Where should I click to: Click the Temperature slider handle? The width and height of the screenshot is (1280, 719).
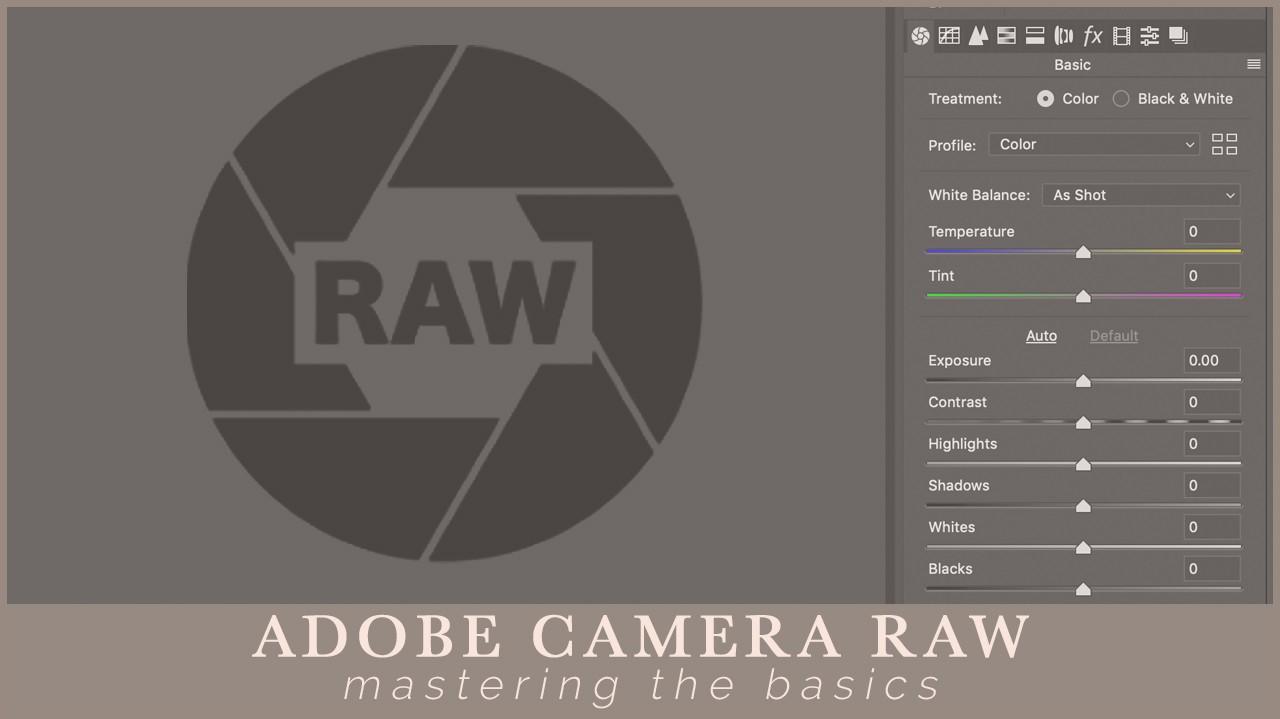pyautogui.click(x=1083, y=252)
